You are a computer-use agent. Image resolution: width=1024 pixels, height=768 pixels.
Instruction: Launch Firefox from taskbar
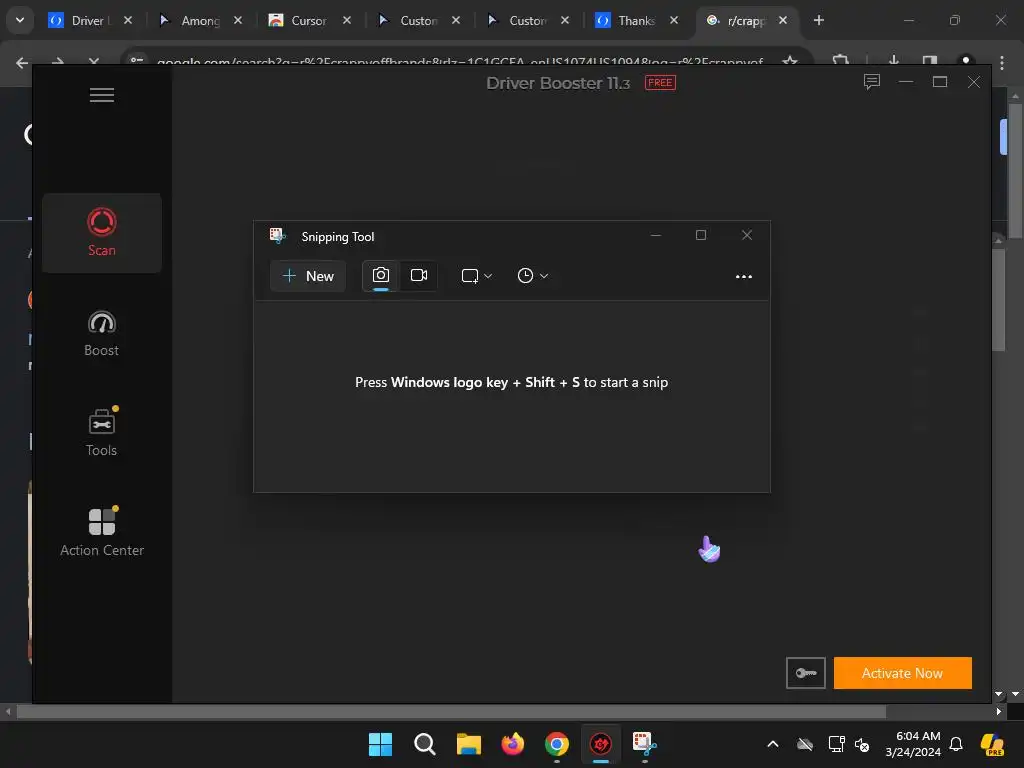click(x=513, y=744)
